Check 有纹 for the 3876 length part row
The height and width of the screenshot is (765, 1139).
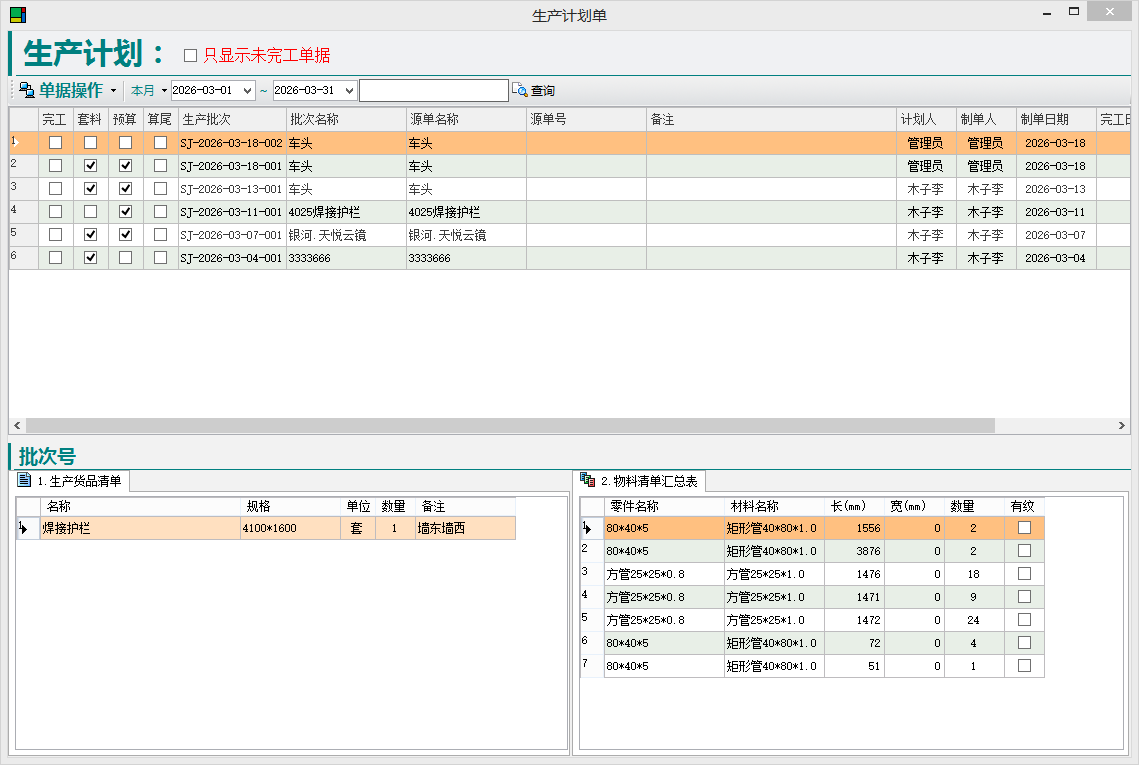1024,551
